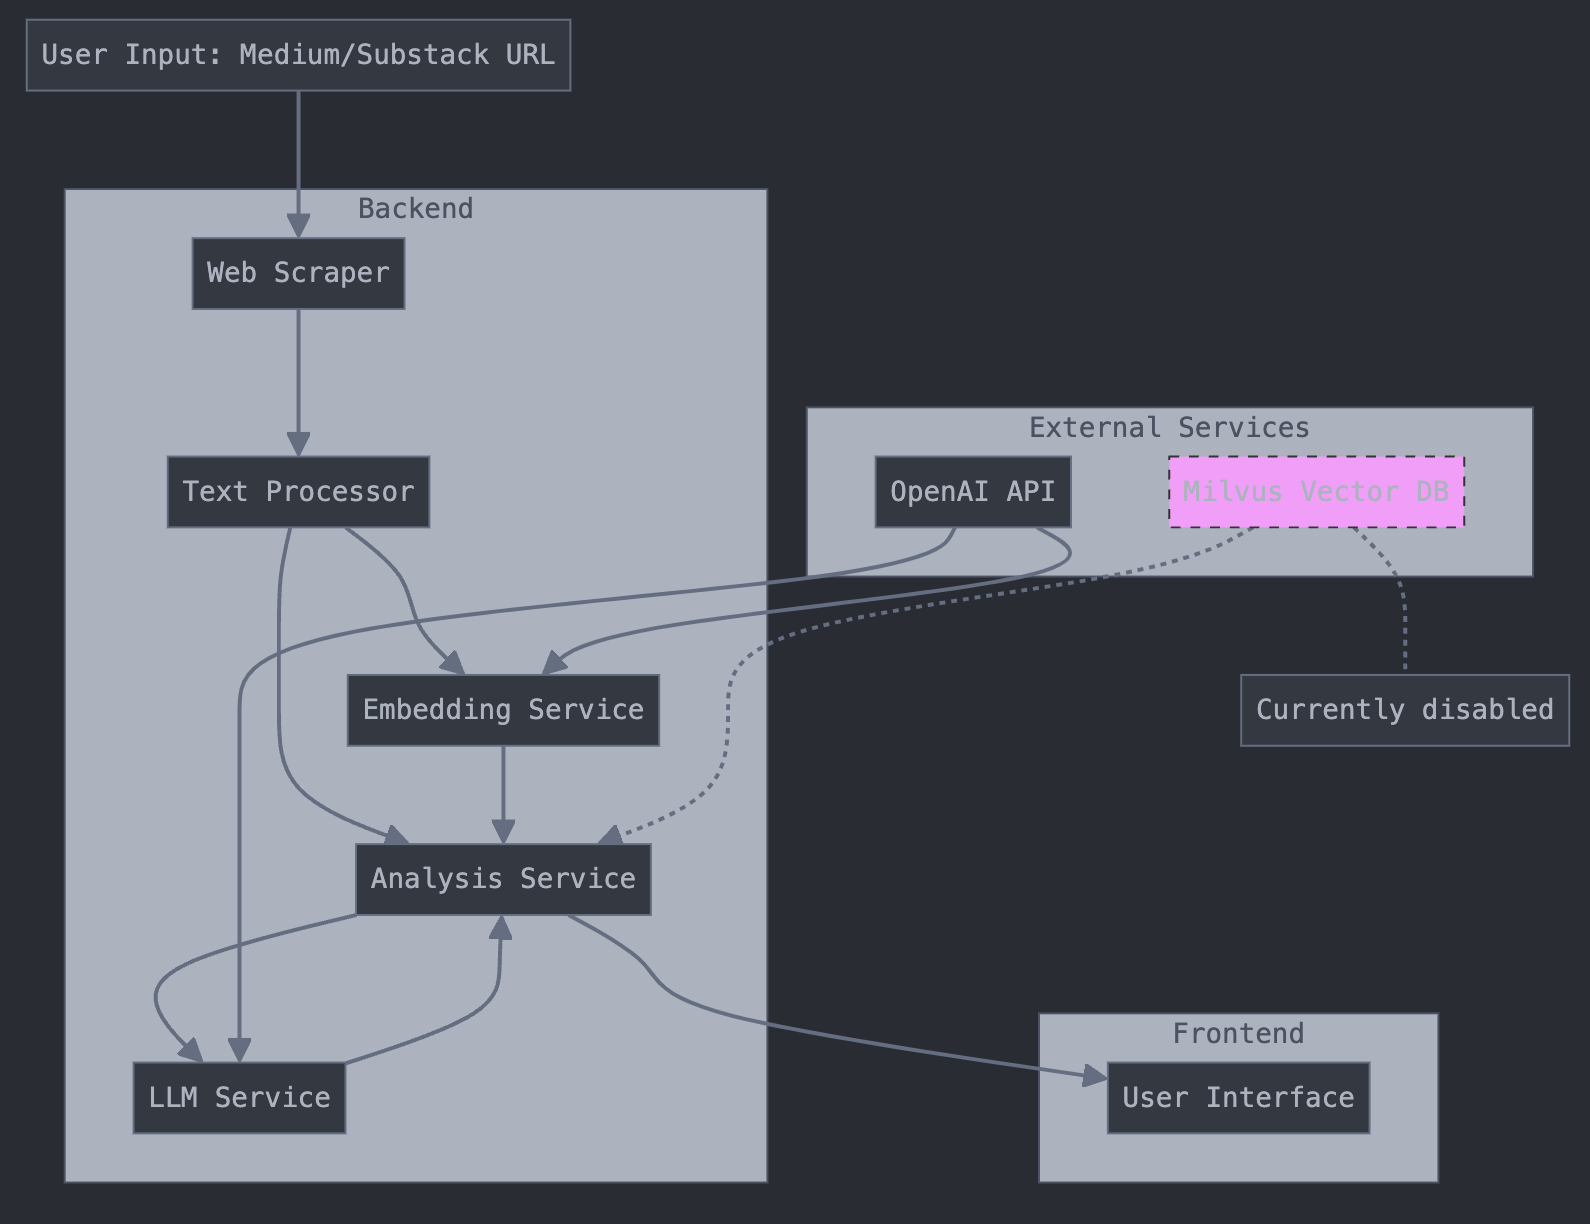Click the Backend group title
1590x1224 pixels.
415,209
